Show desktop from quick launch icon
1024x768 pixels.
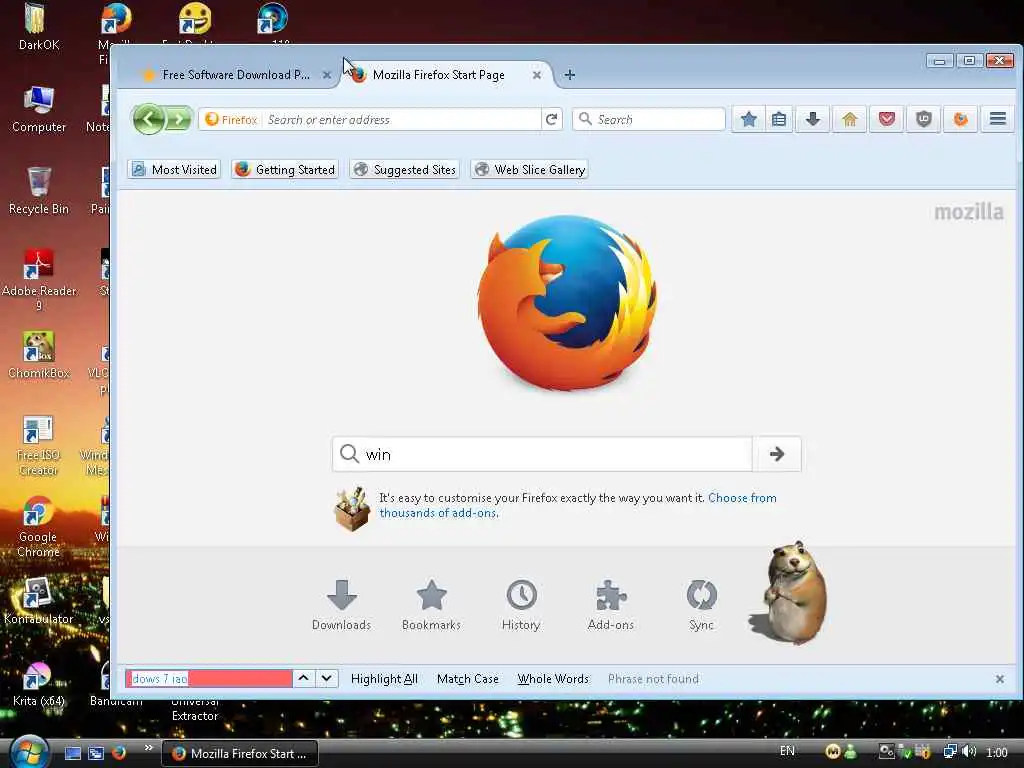(x=73, y=753)
